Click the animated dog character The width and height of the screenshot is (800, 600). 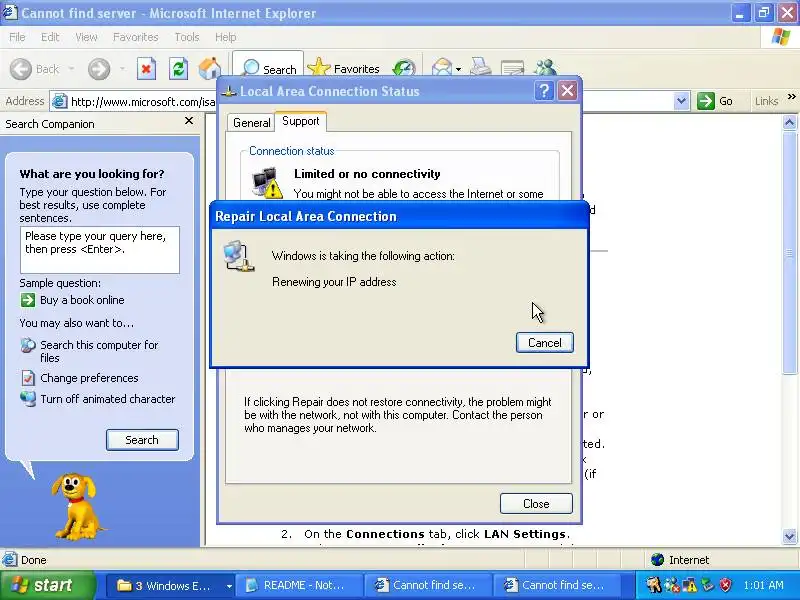(77, 506)
